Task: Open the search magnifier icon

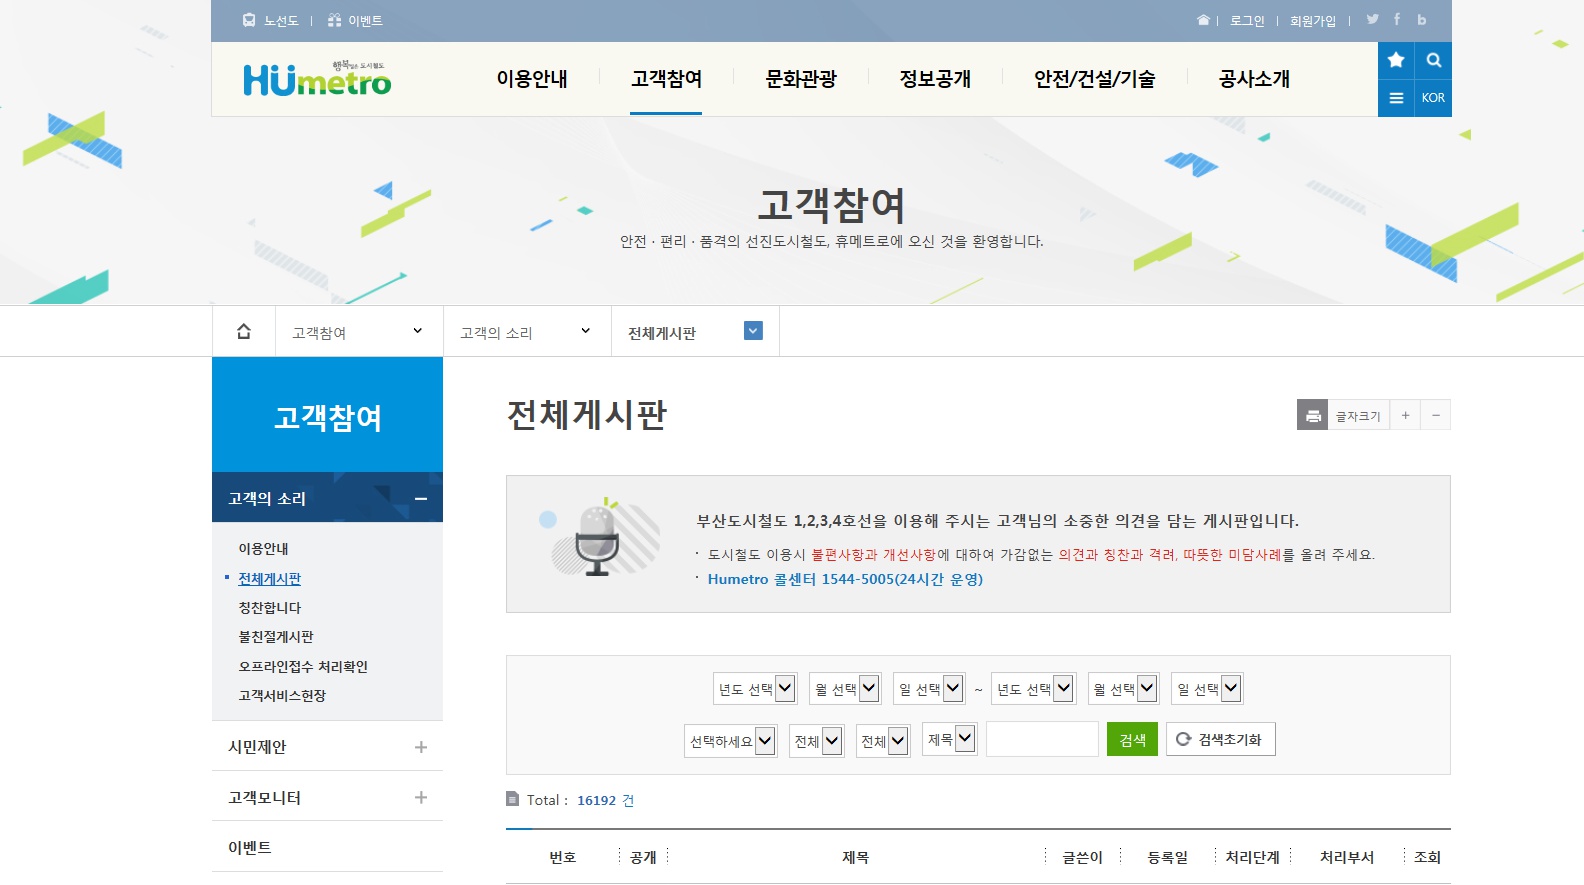Action: [x=1433, y=60]
